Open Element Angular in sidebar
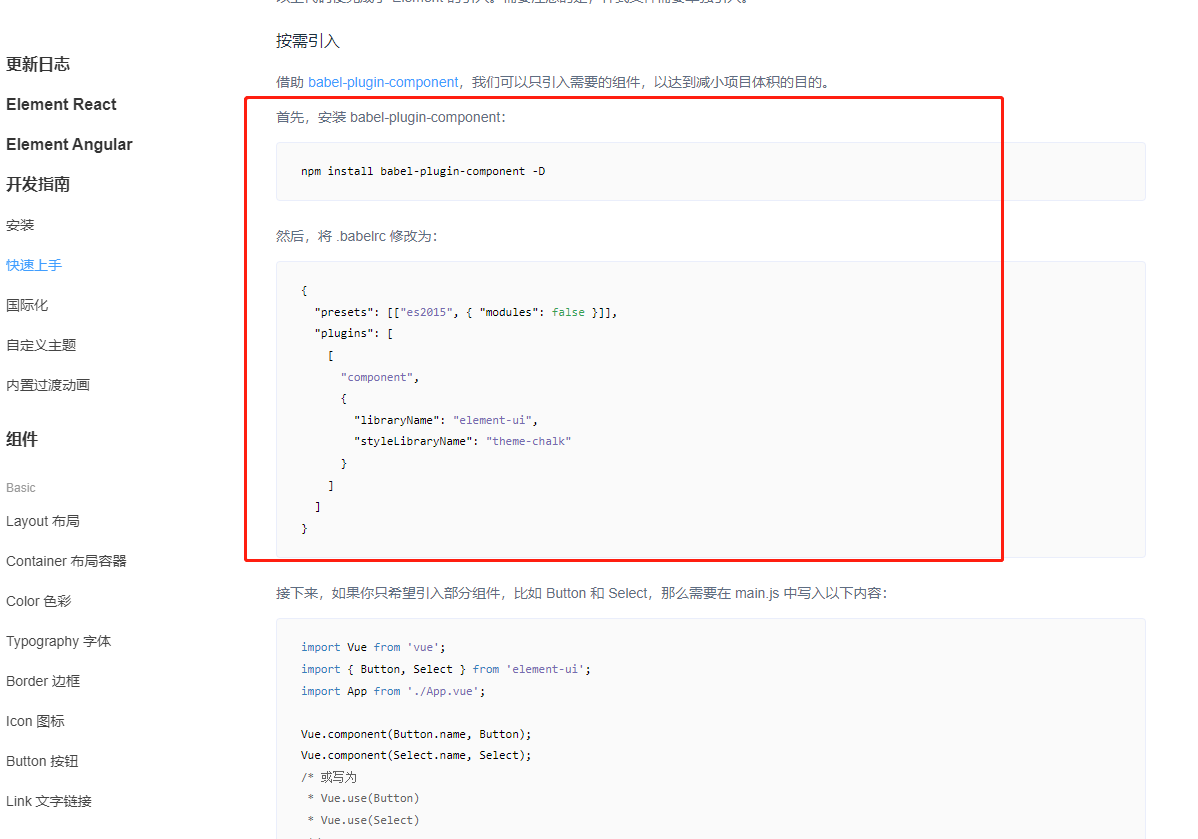Viewport: 1198px width, 839px height. (x=69, y=144)
